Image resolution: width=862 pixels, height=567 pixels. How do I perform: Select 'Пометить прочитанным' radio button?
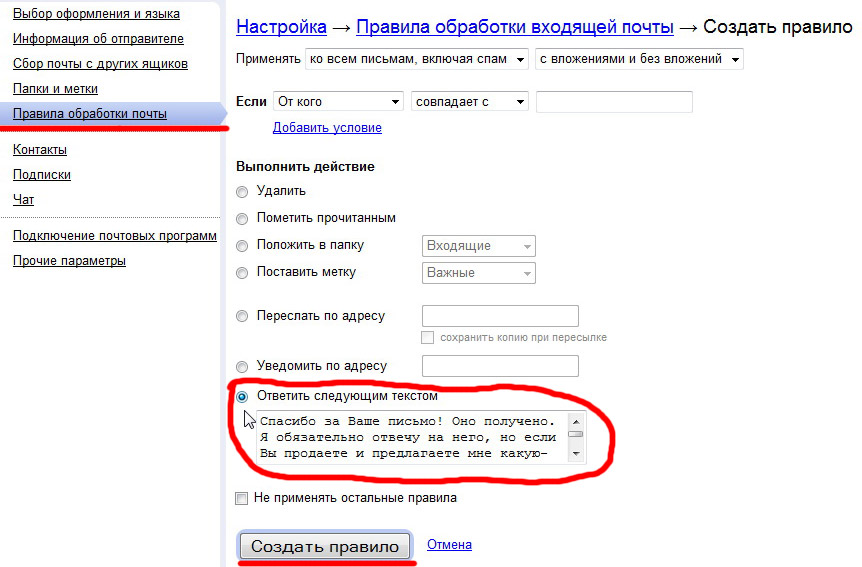click(x=242, y=219)
